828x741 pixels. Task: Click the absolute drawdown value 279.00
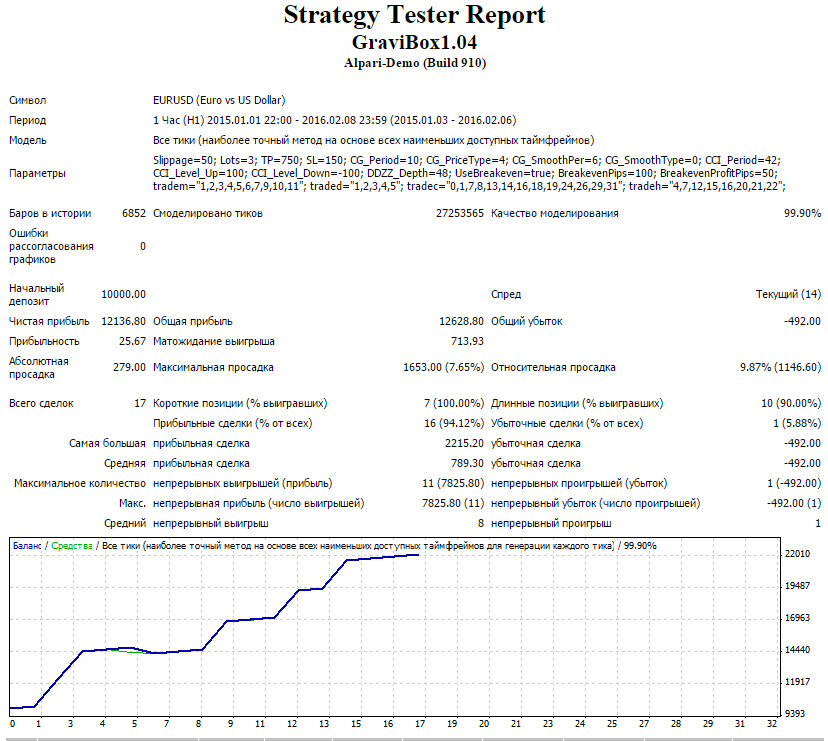[129, 367]
